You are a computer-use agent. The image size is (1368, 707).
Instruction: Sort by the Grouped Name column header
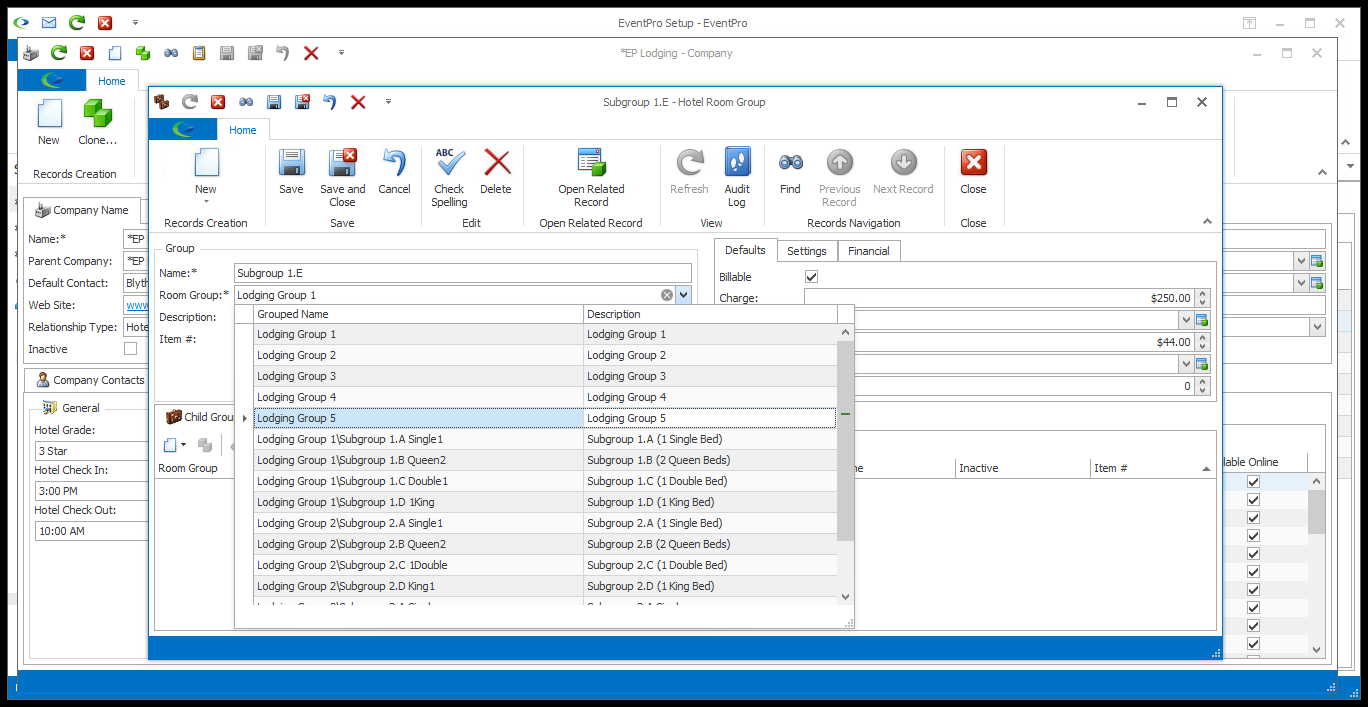click(419, 314)
